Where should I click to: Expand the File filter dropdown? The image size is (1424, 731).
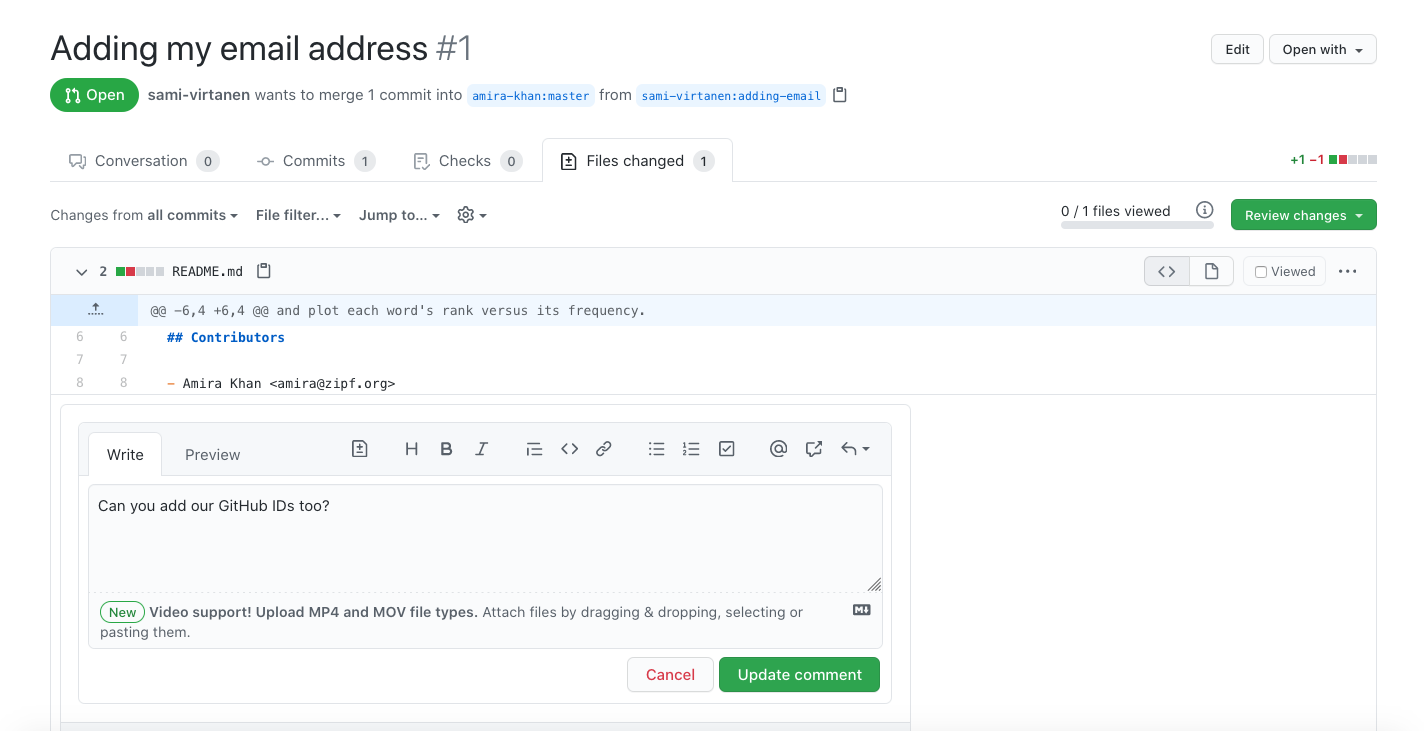pyautogui.click(x=298, y=215)
